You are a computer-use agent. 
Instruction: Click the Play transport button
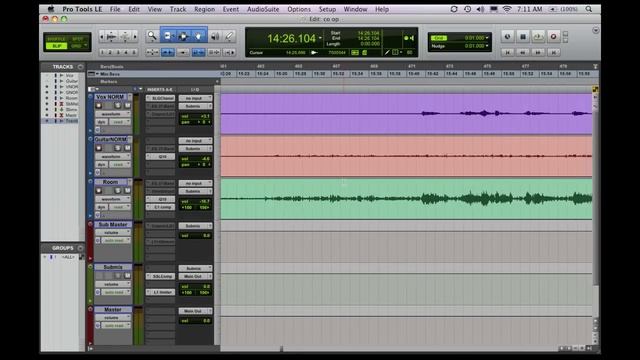coord(538,37)
